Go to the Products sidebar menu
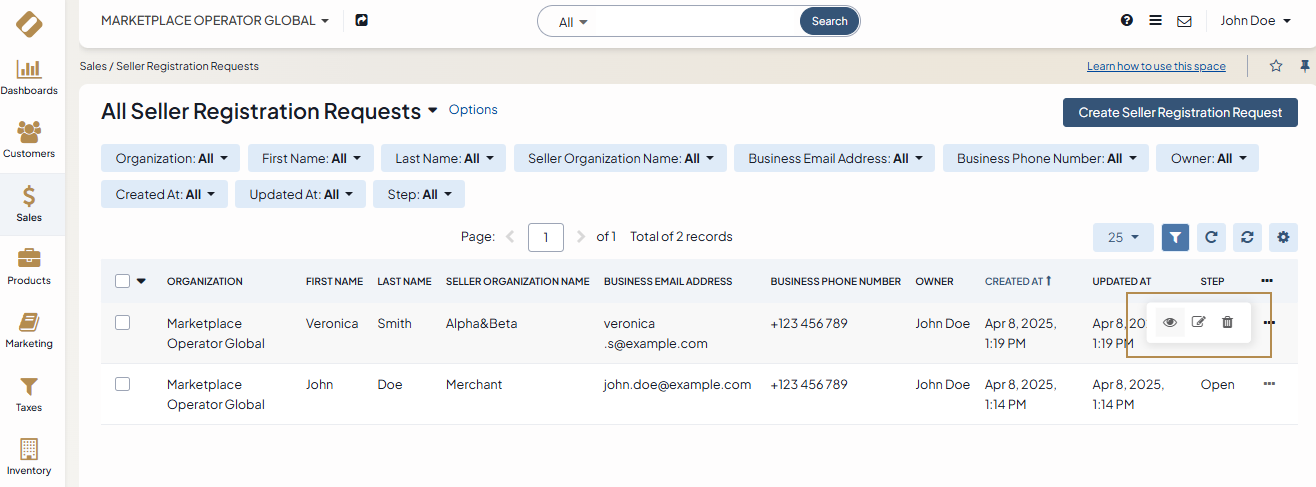This screenshot has width=1316, height=487. pos(29,267)
